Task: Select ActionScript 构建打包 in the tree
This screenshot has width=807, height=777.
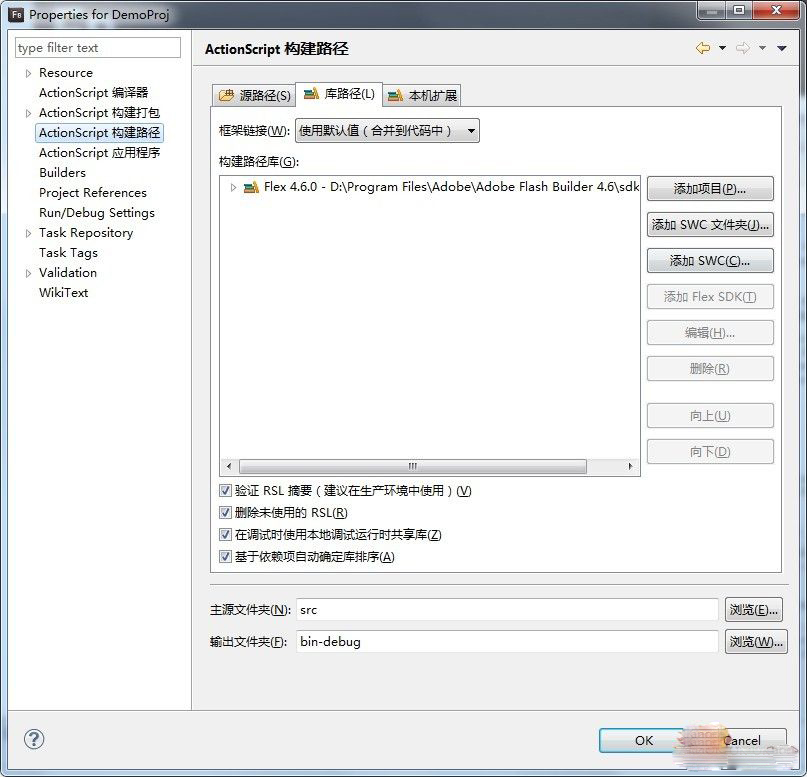Action: pos(99,113)
